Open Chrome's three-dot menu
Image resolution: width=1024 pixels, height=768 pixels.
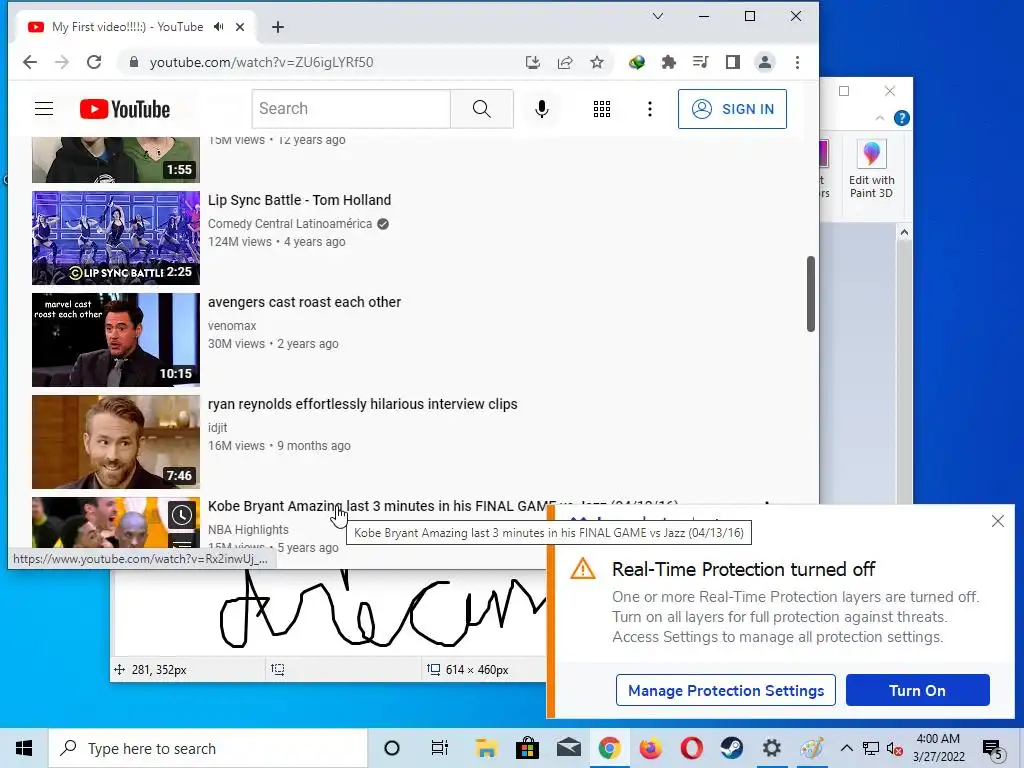tap(797, 62)
